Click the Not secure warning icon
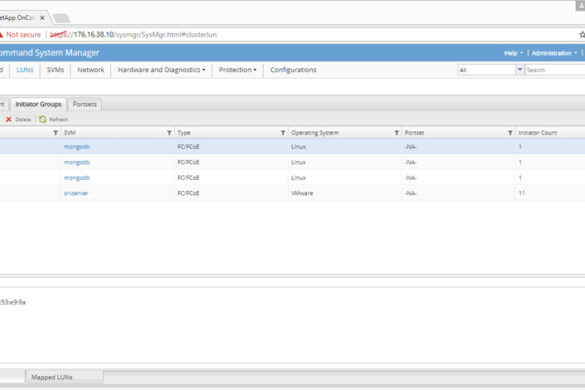The height and width of the screenshot is (390, 585). pos(1,34)
